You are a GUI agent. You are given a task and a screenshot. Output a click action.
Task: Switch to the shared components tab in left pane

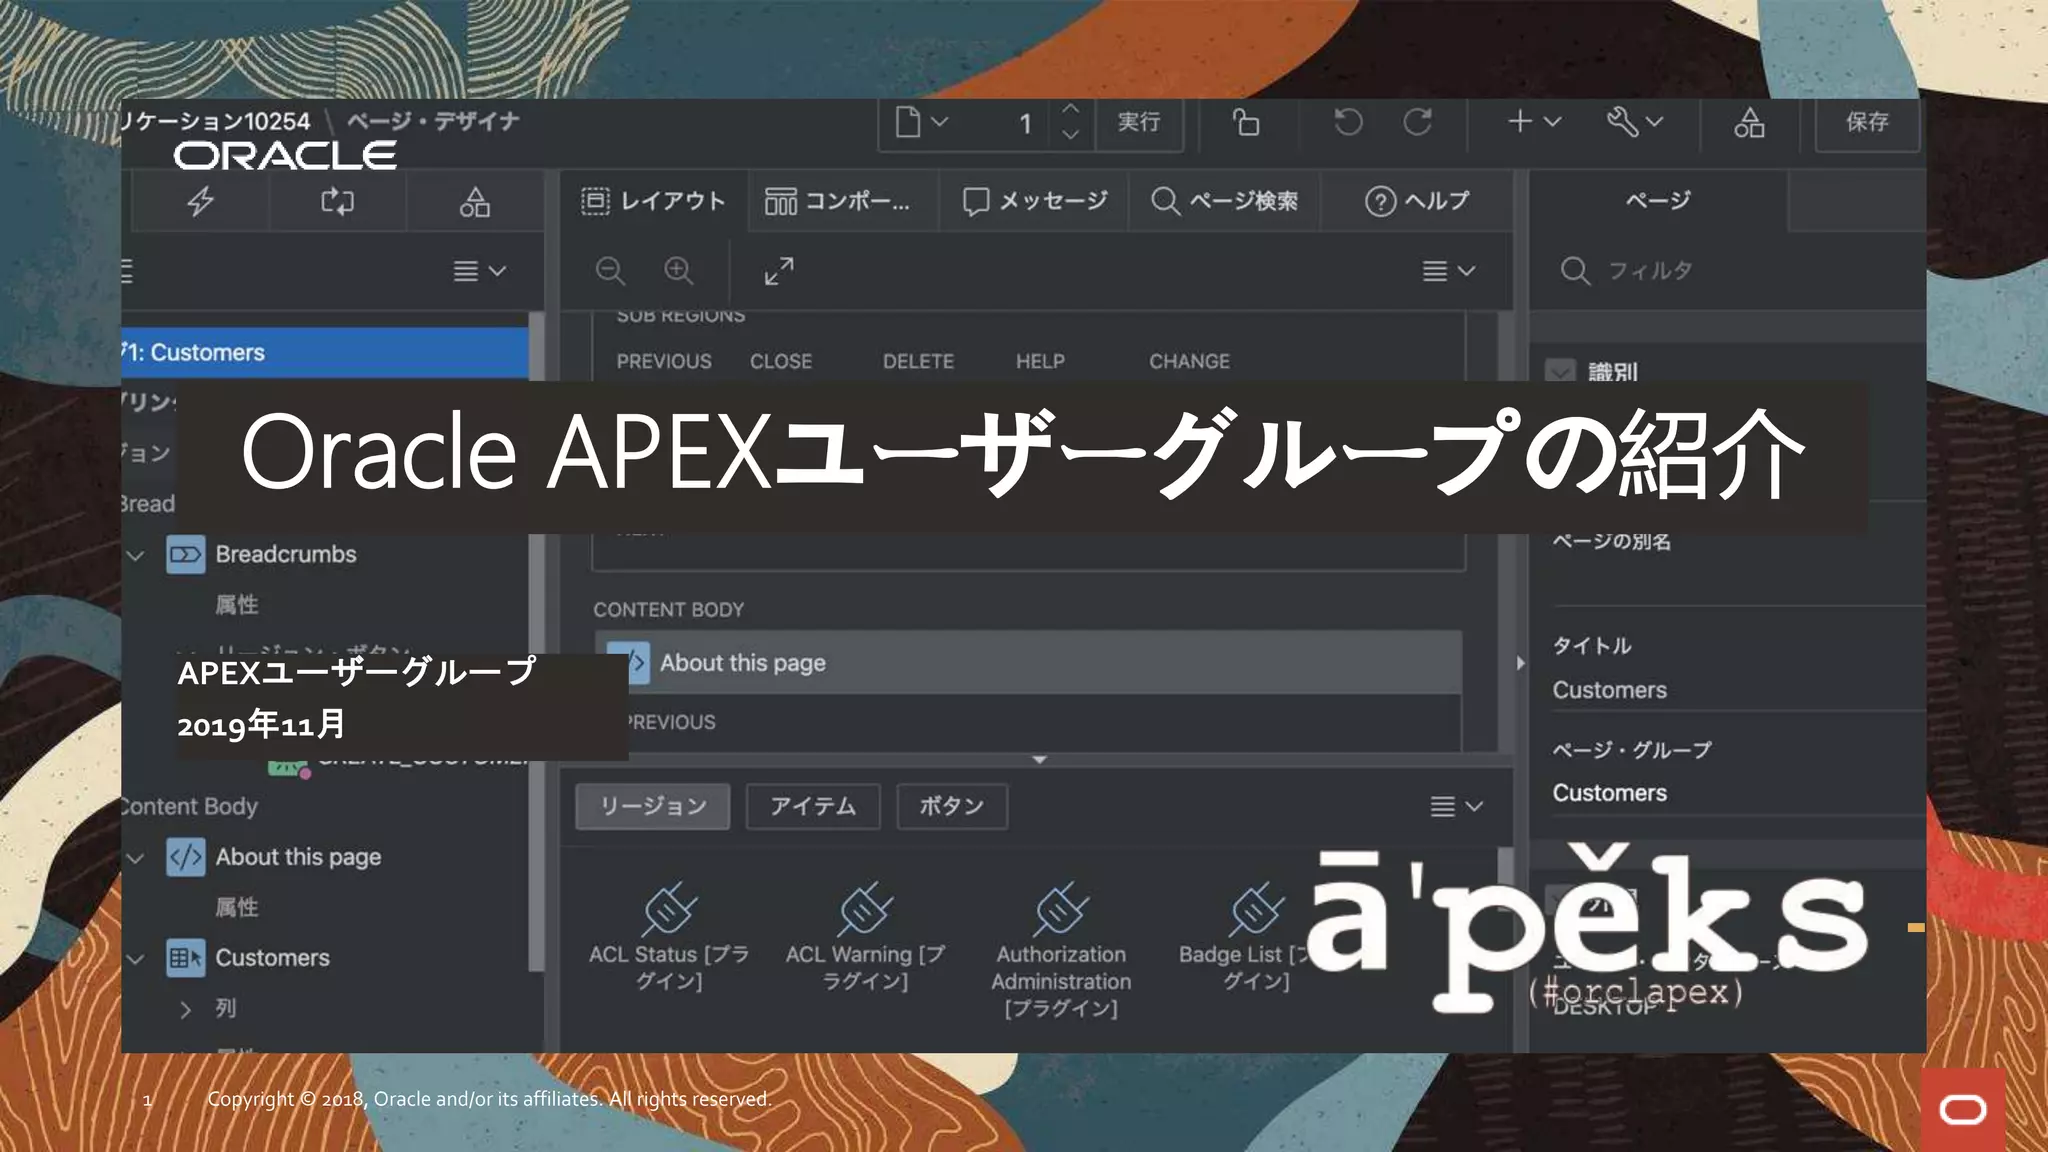pos(474,202)
